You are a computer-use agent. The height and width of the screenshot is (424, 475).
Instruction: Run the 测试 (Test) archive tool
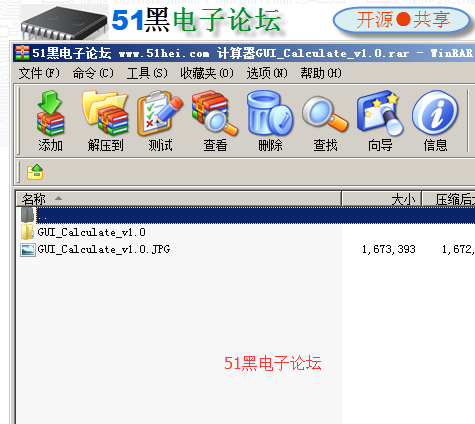(x=160, y=121)
